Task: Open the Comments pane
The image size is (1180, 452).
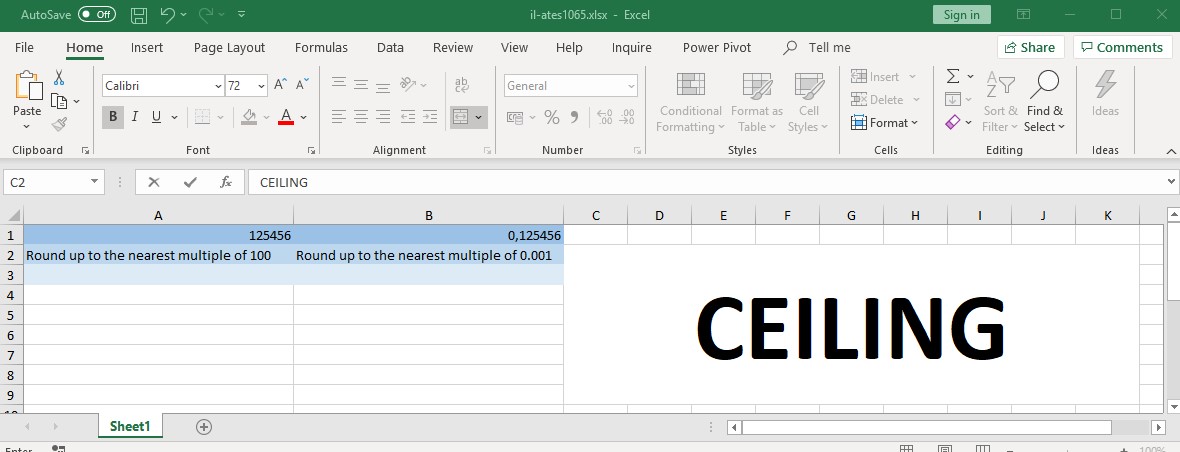Action: click(x=1122, y=47)
